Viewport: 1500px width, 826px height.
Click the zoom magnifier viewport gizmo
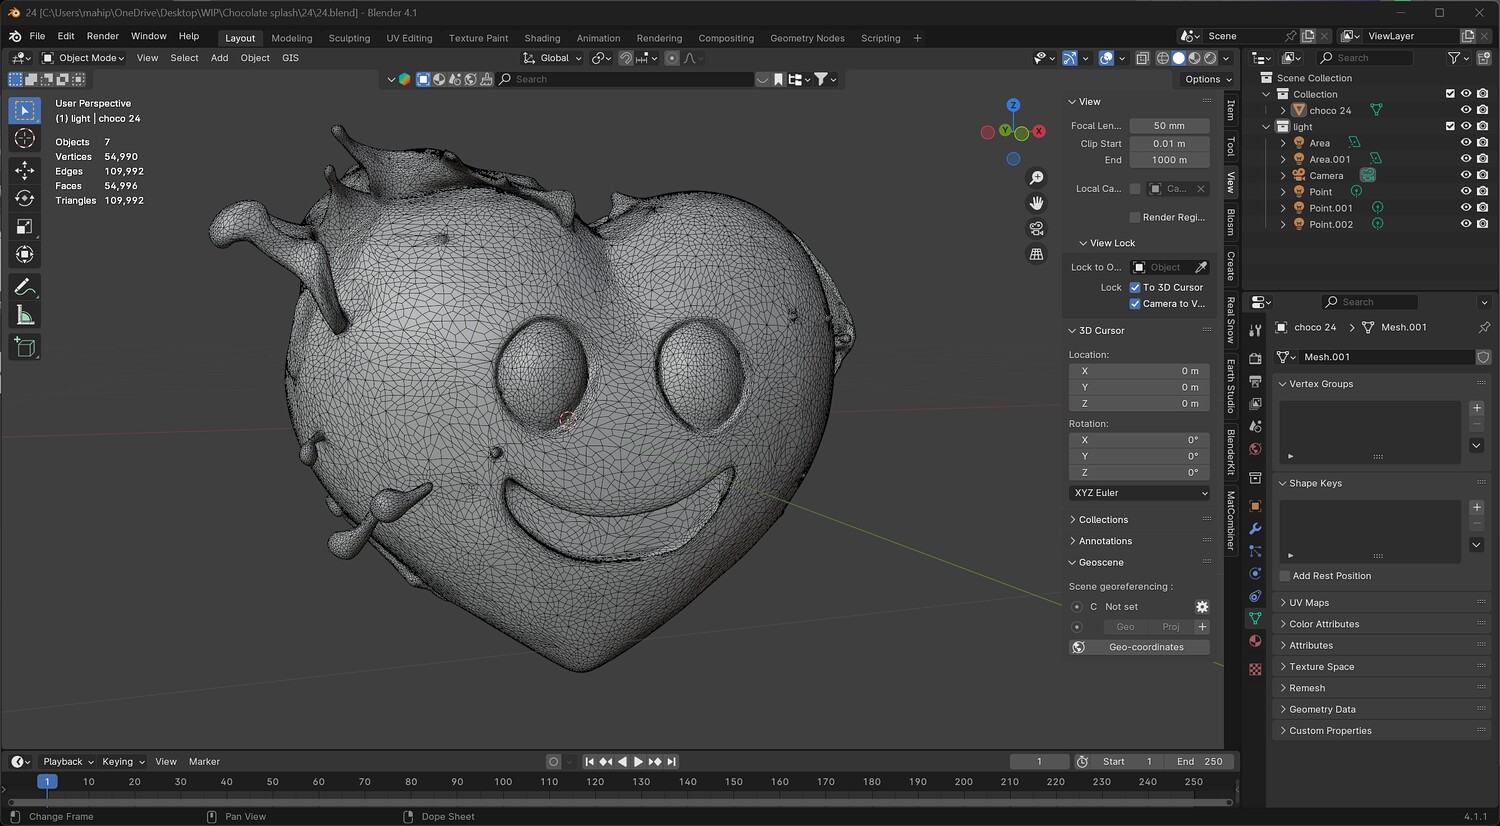click(x=1037, y=178)
